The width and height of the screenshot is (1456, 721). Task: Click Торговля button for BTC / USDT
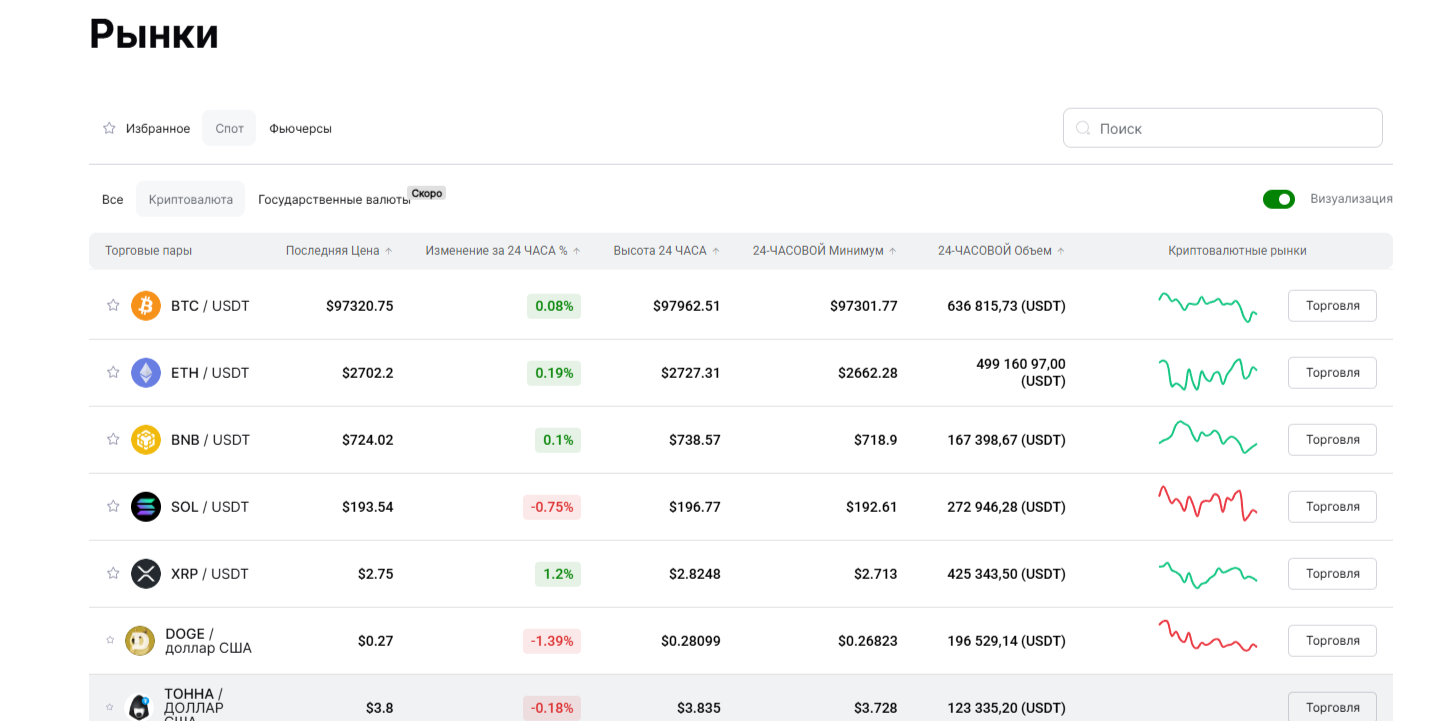tap(1332, 305)
